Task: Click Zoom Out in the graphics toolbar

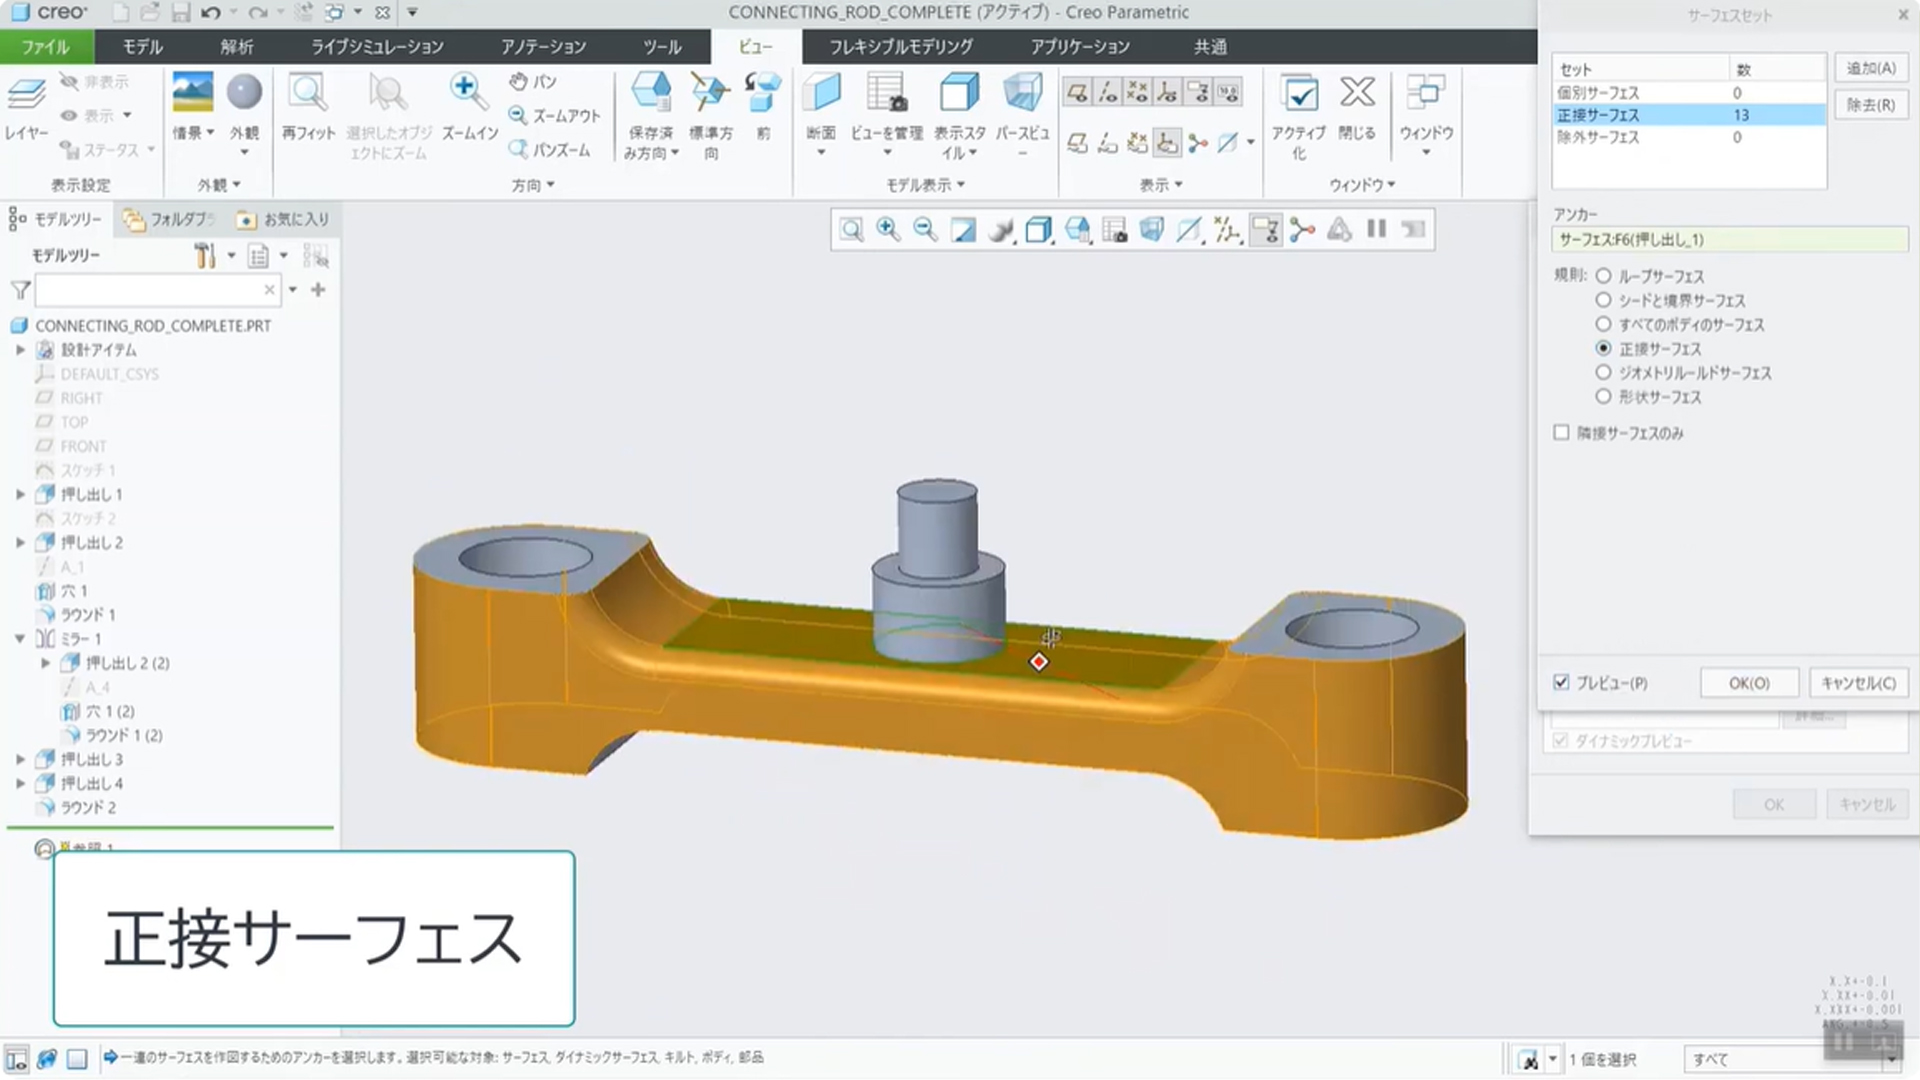Action: [x=925, y=230]
